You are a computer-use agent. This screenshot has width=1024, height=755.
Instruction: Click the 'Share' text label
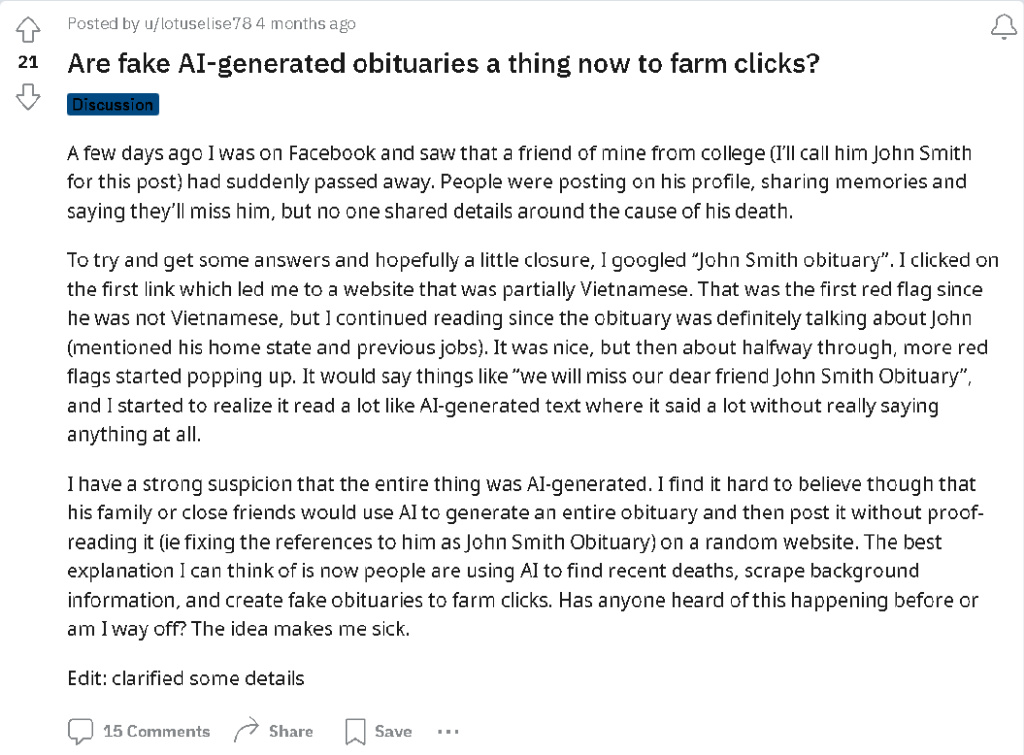click(x=291, y=731)
